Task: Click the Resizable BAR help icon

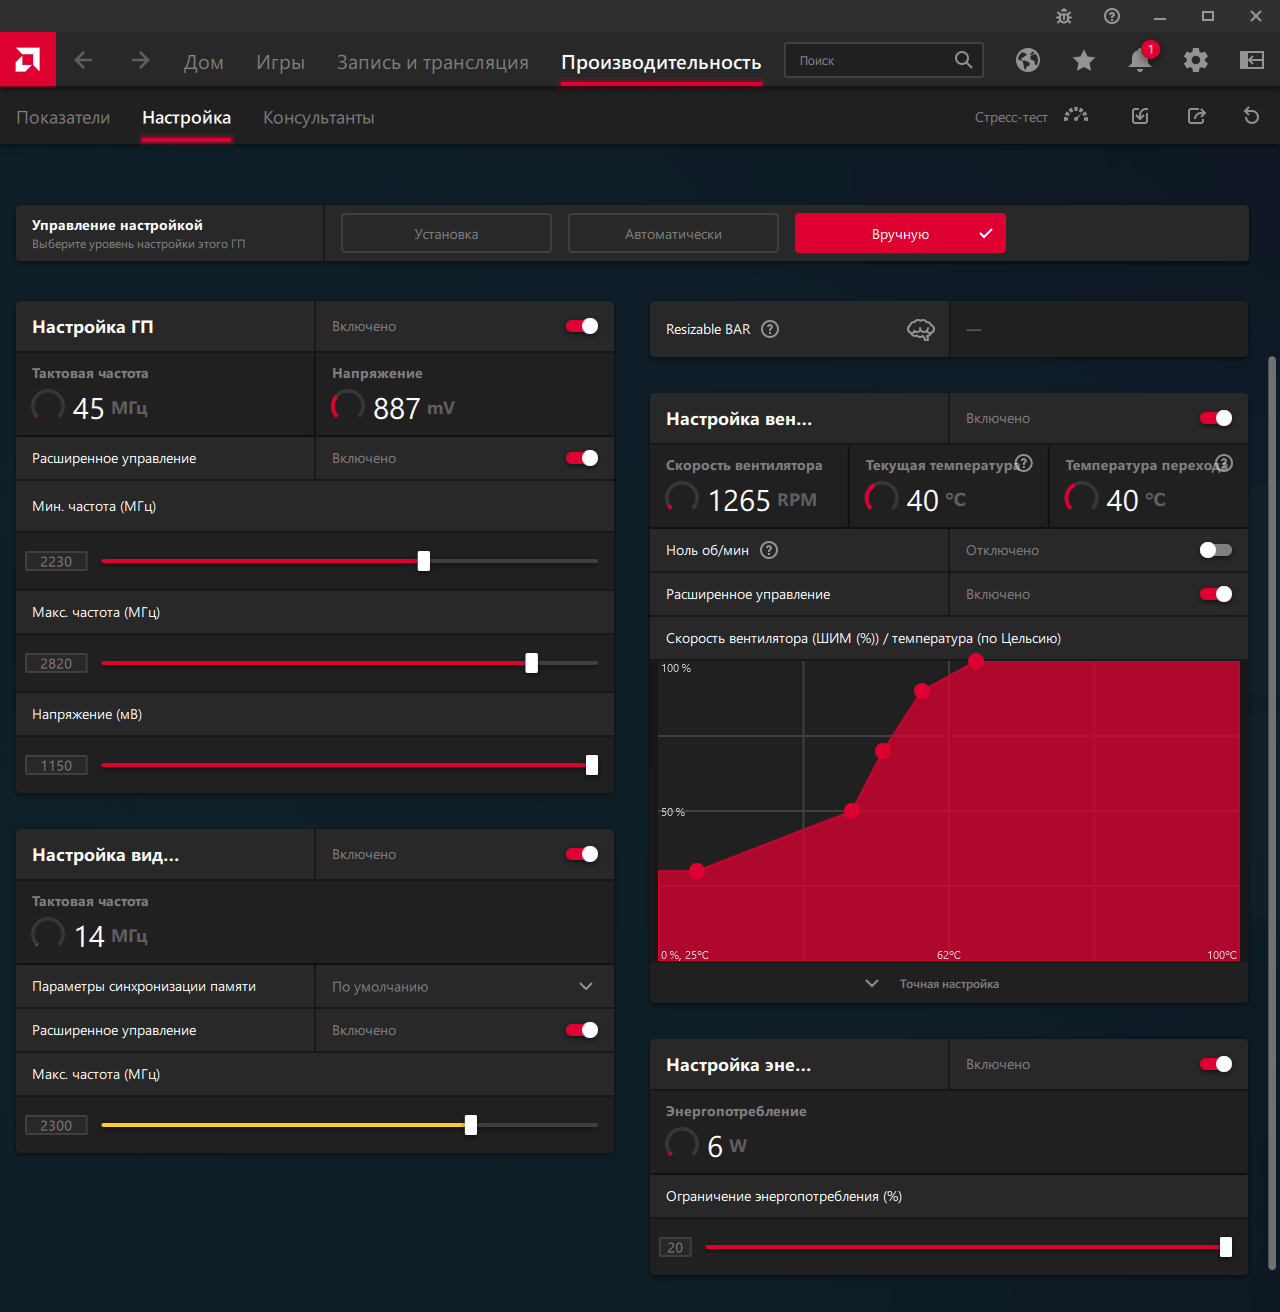Action: [770, 329]
